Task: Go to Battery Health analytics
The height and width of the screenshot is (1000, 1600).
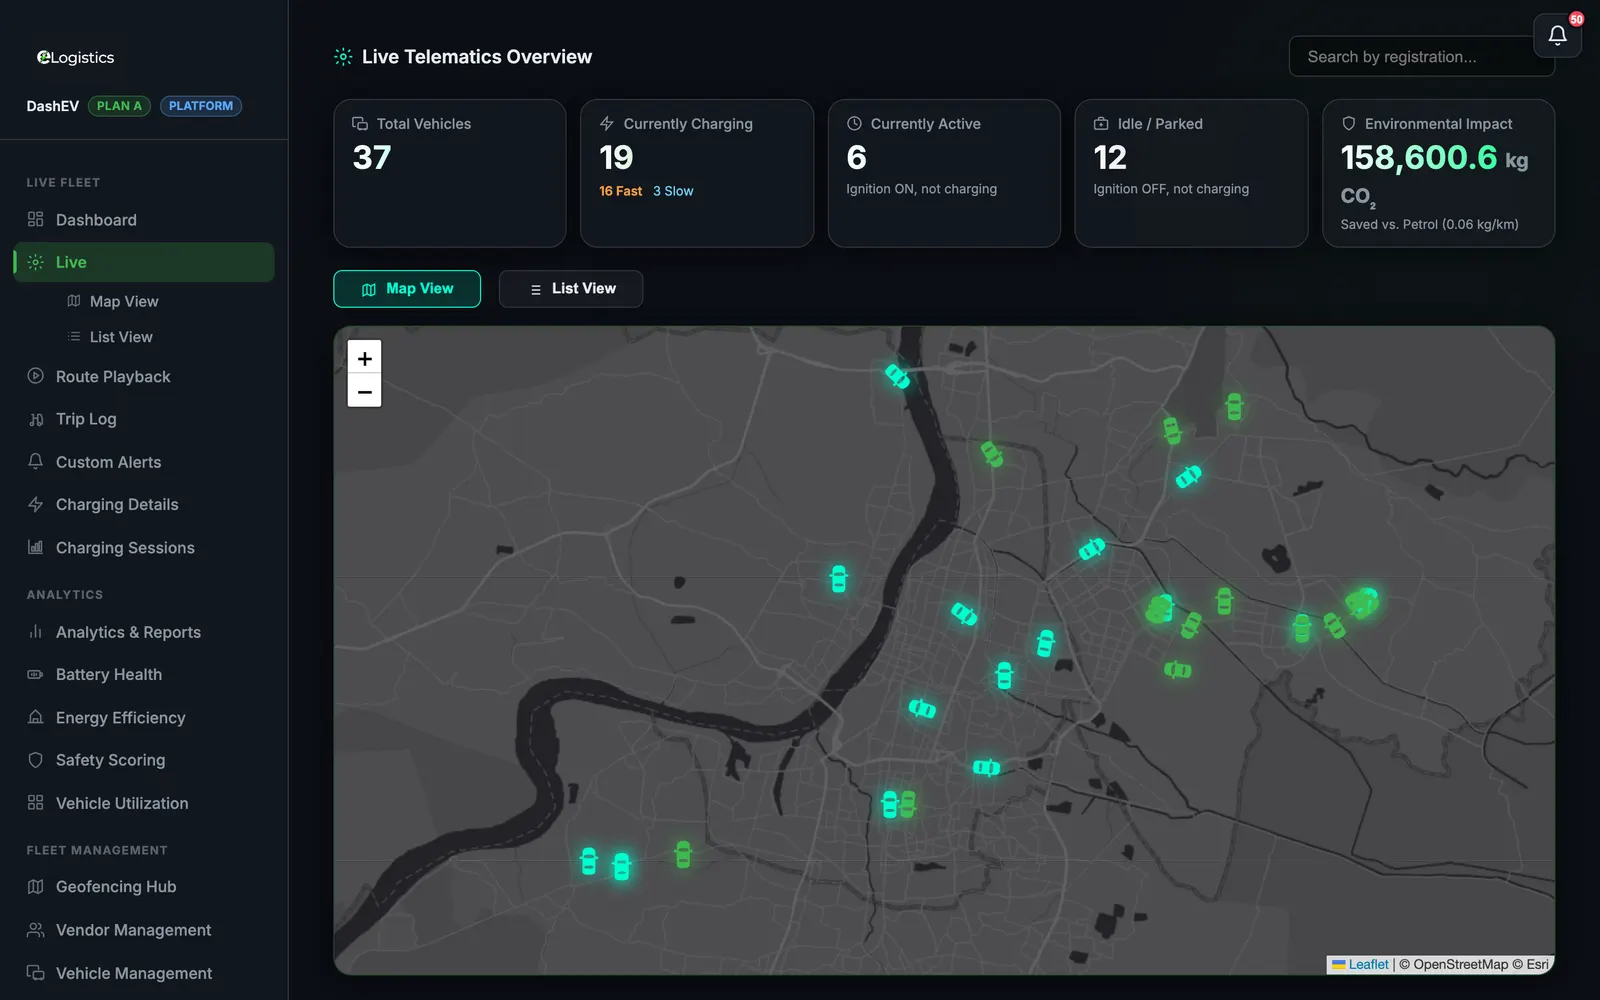Action: (144, 674)
